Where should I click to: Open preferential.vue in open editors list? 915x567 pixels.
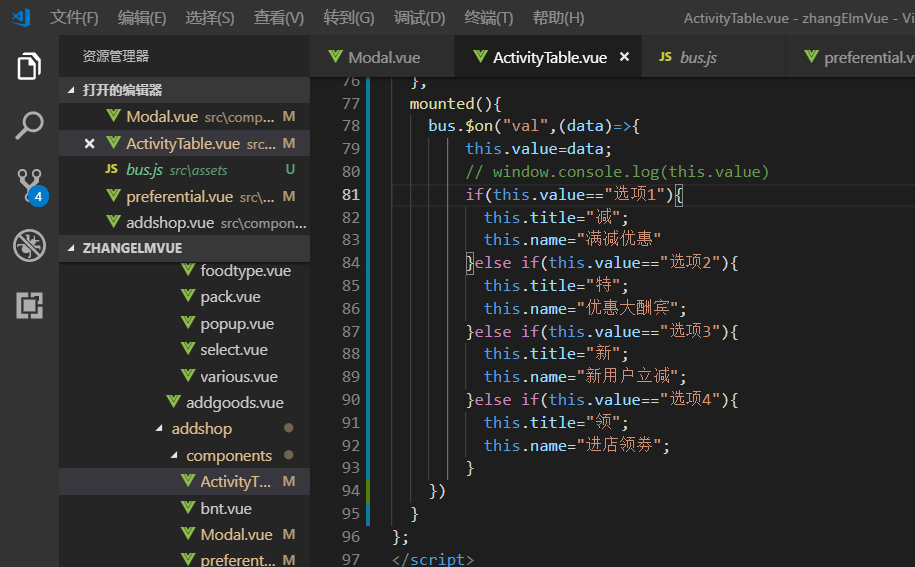coord(184,197)
